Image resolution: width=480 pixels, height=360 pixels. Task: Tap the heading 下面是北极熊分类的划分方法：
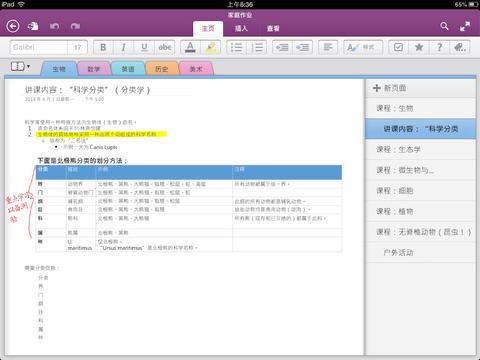pos(82,160)
